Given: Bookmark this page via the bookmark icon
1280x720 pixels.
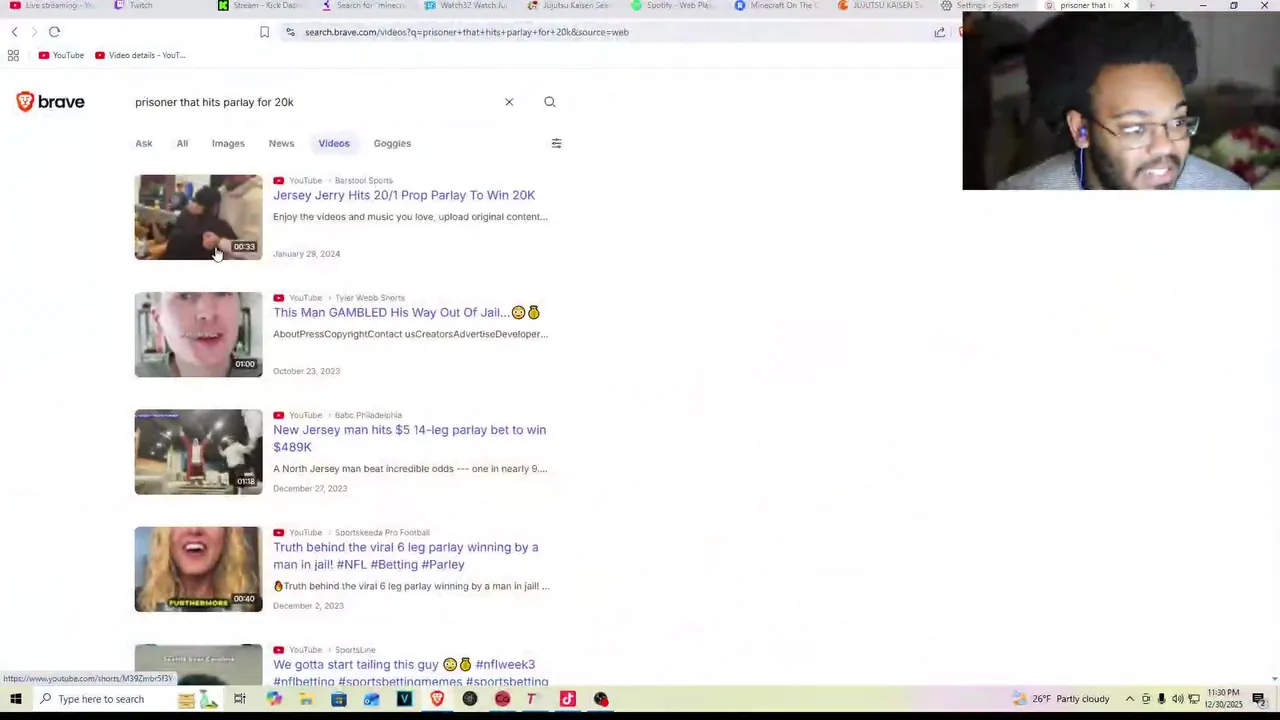Looking at the screenshot, I should pyautogui.click(x=264, y=32).
